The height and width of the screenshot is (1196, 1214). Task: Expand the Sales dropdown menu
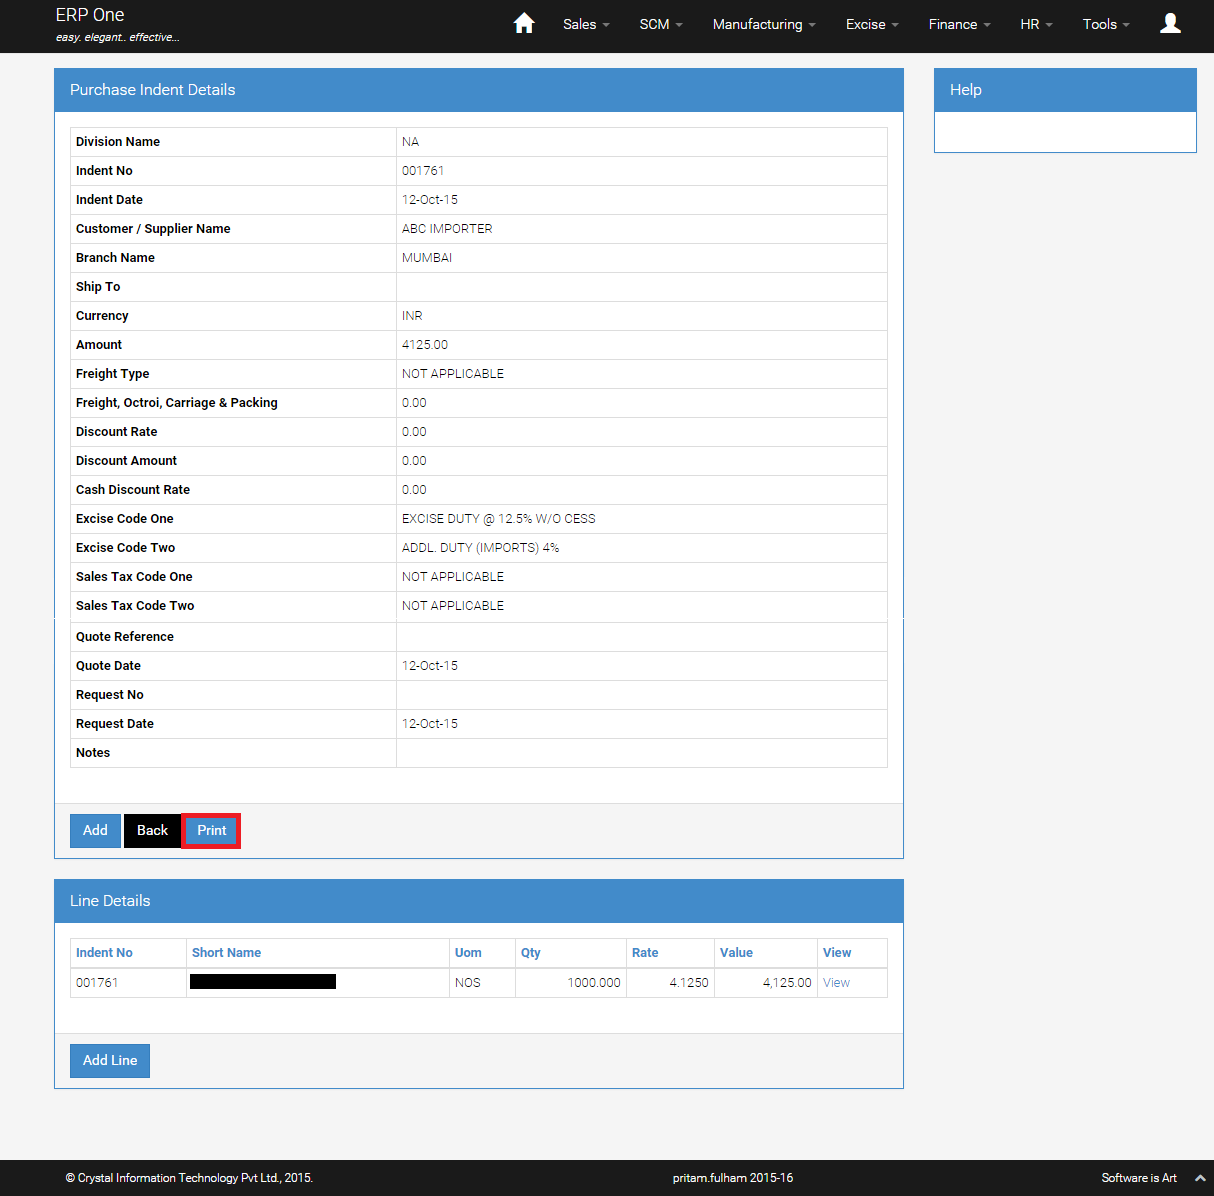585,24
